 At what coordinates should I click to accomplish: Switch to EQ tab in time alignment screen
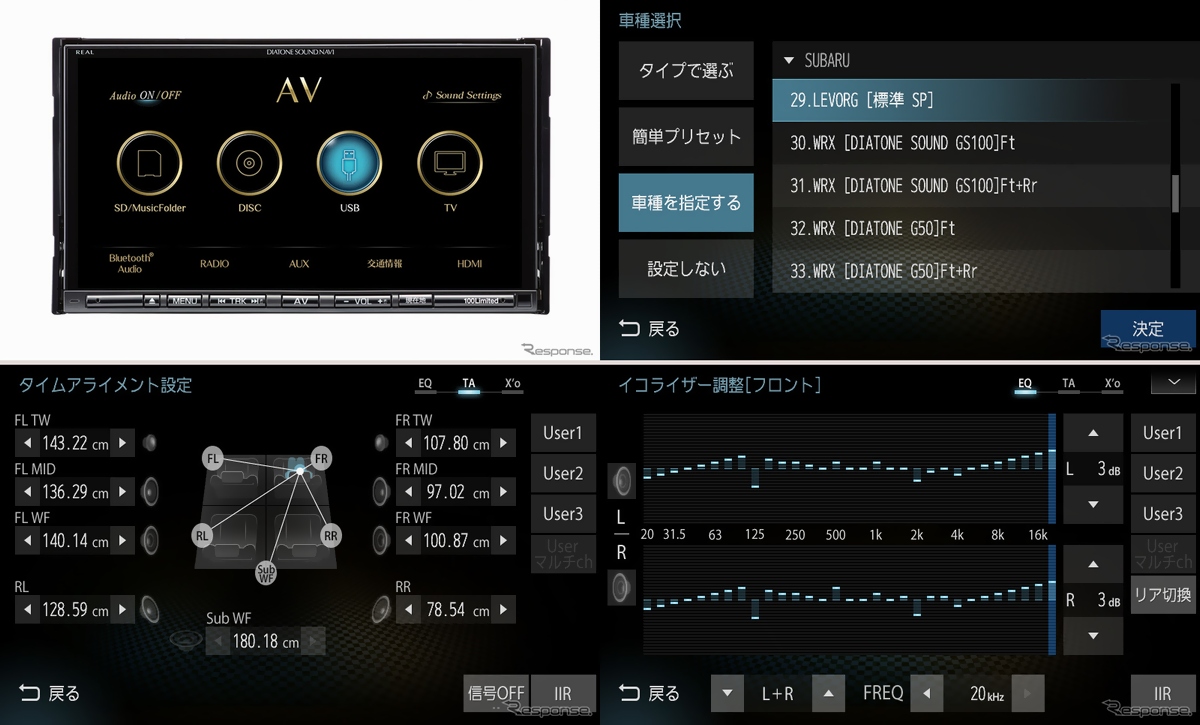[425, 384]
